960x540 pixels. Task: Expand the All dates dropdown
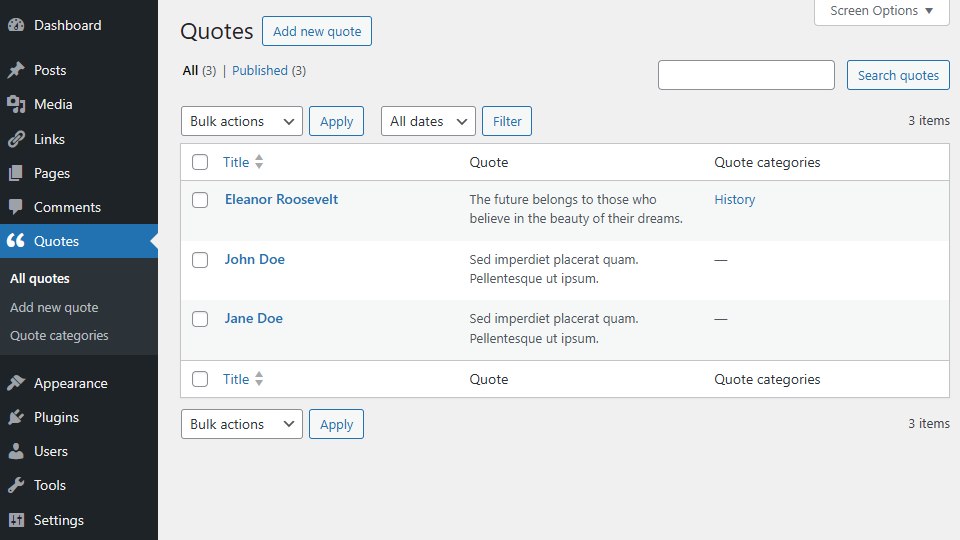point(428,121)
